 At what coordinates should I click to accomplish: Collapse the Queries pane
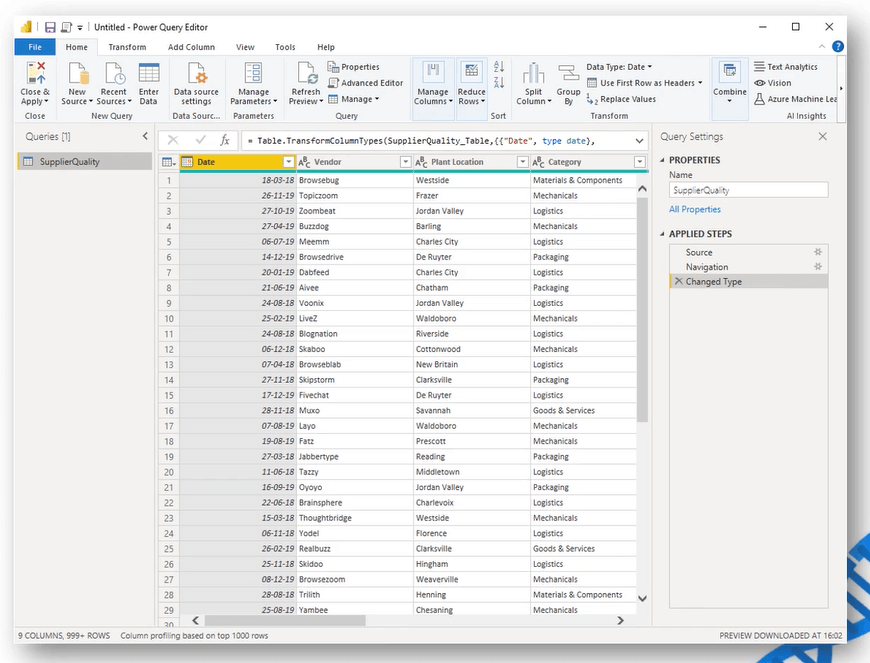tap(145, 136)
